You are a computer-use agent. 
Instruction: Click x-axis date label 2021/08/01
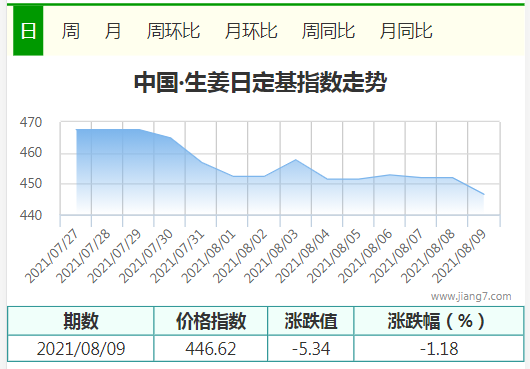pos(208,256)
